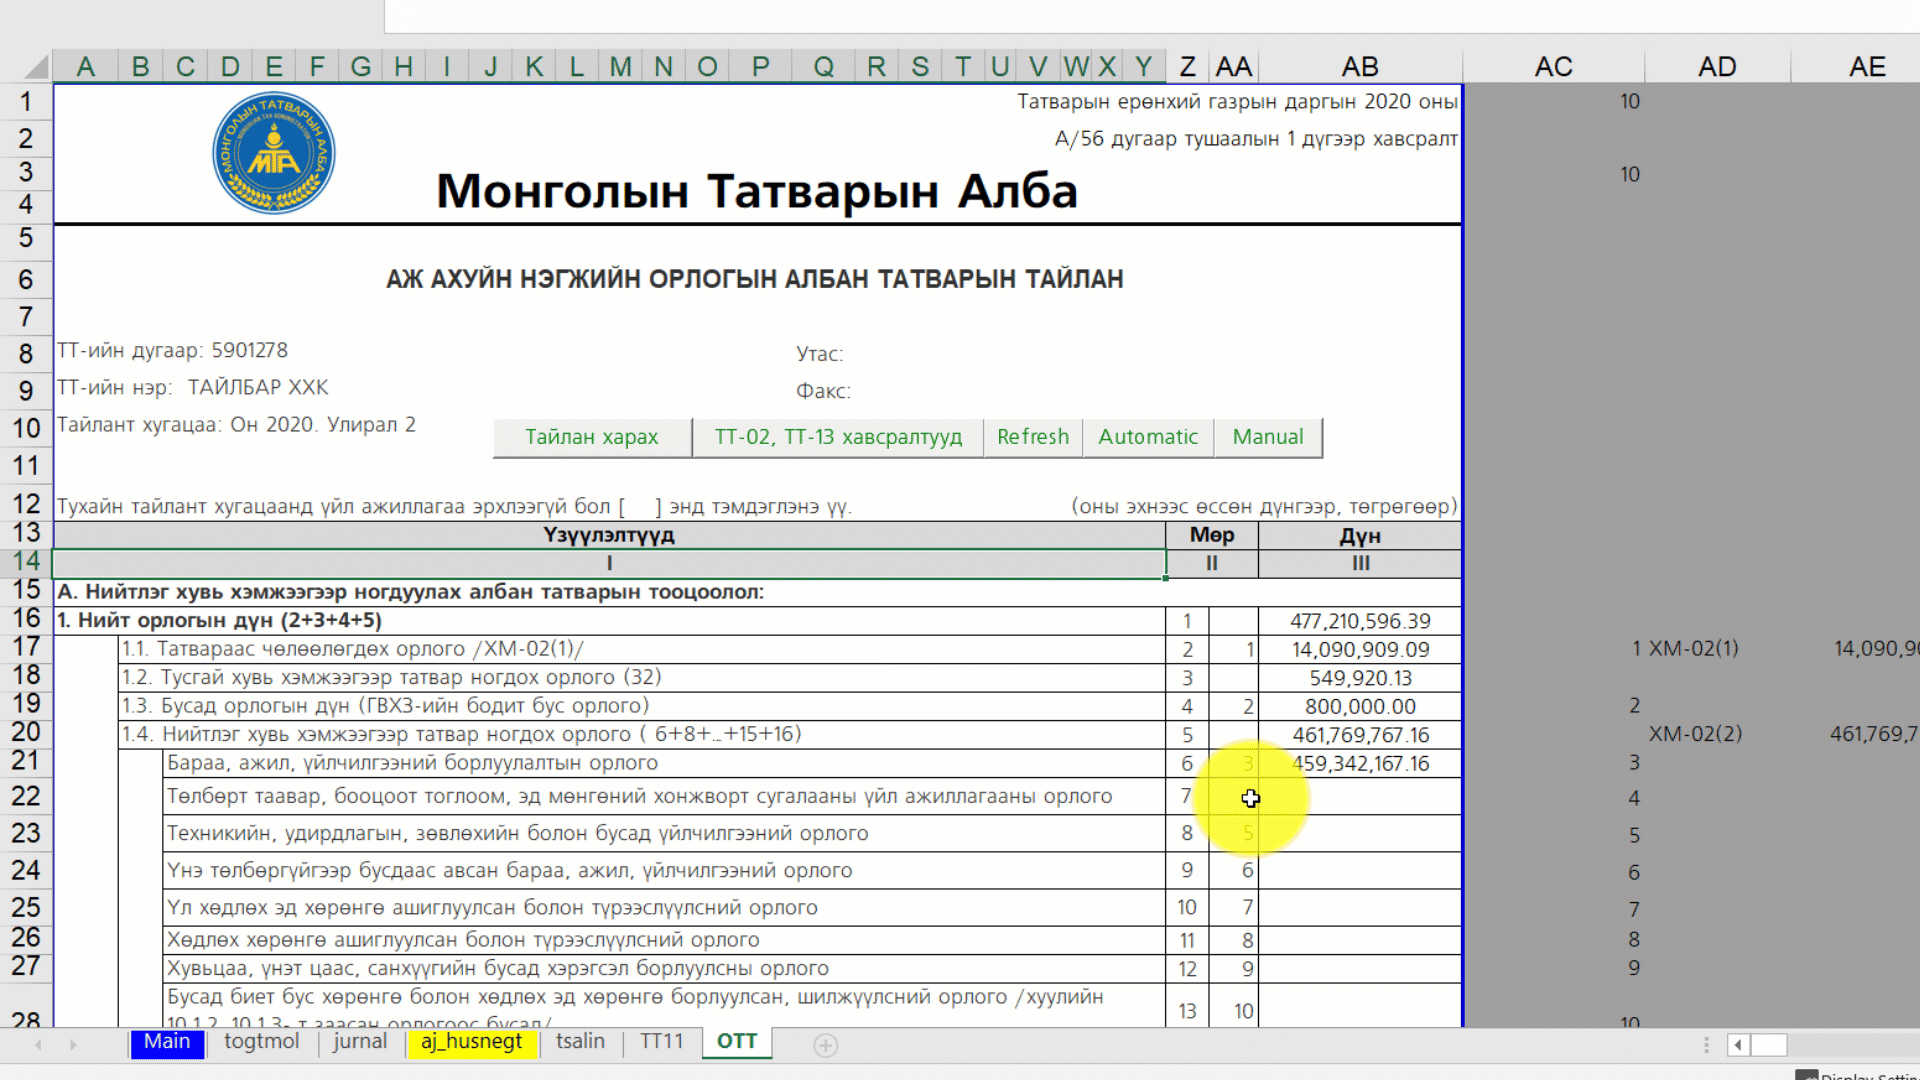The image size is (1920, 1080).
Task: Click the tab bar resize dots handle
Action: (1706, 1045)
